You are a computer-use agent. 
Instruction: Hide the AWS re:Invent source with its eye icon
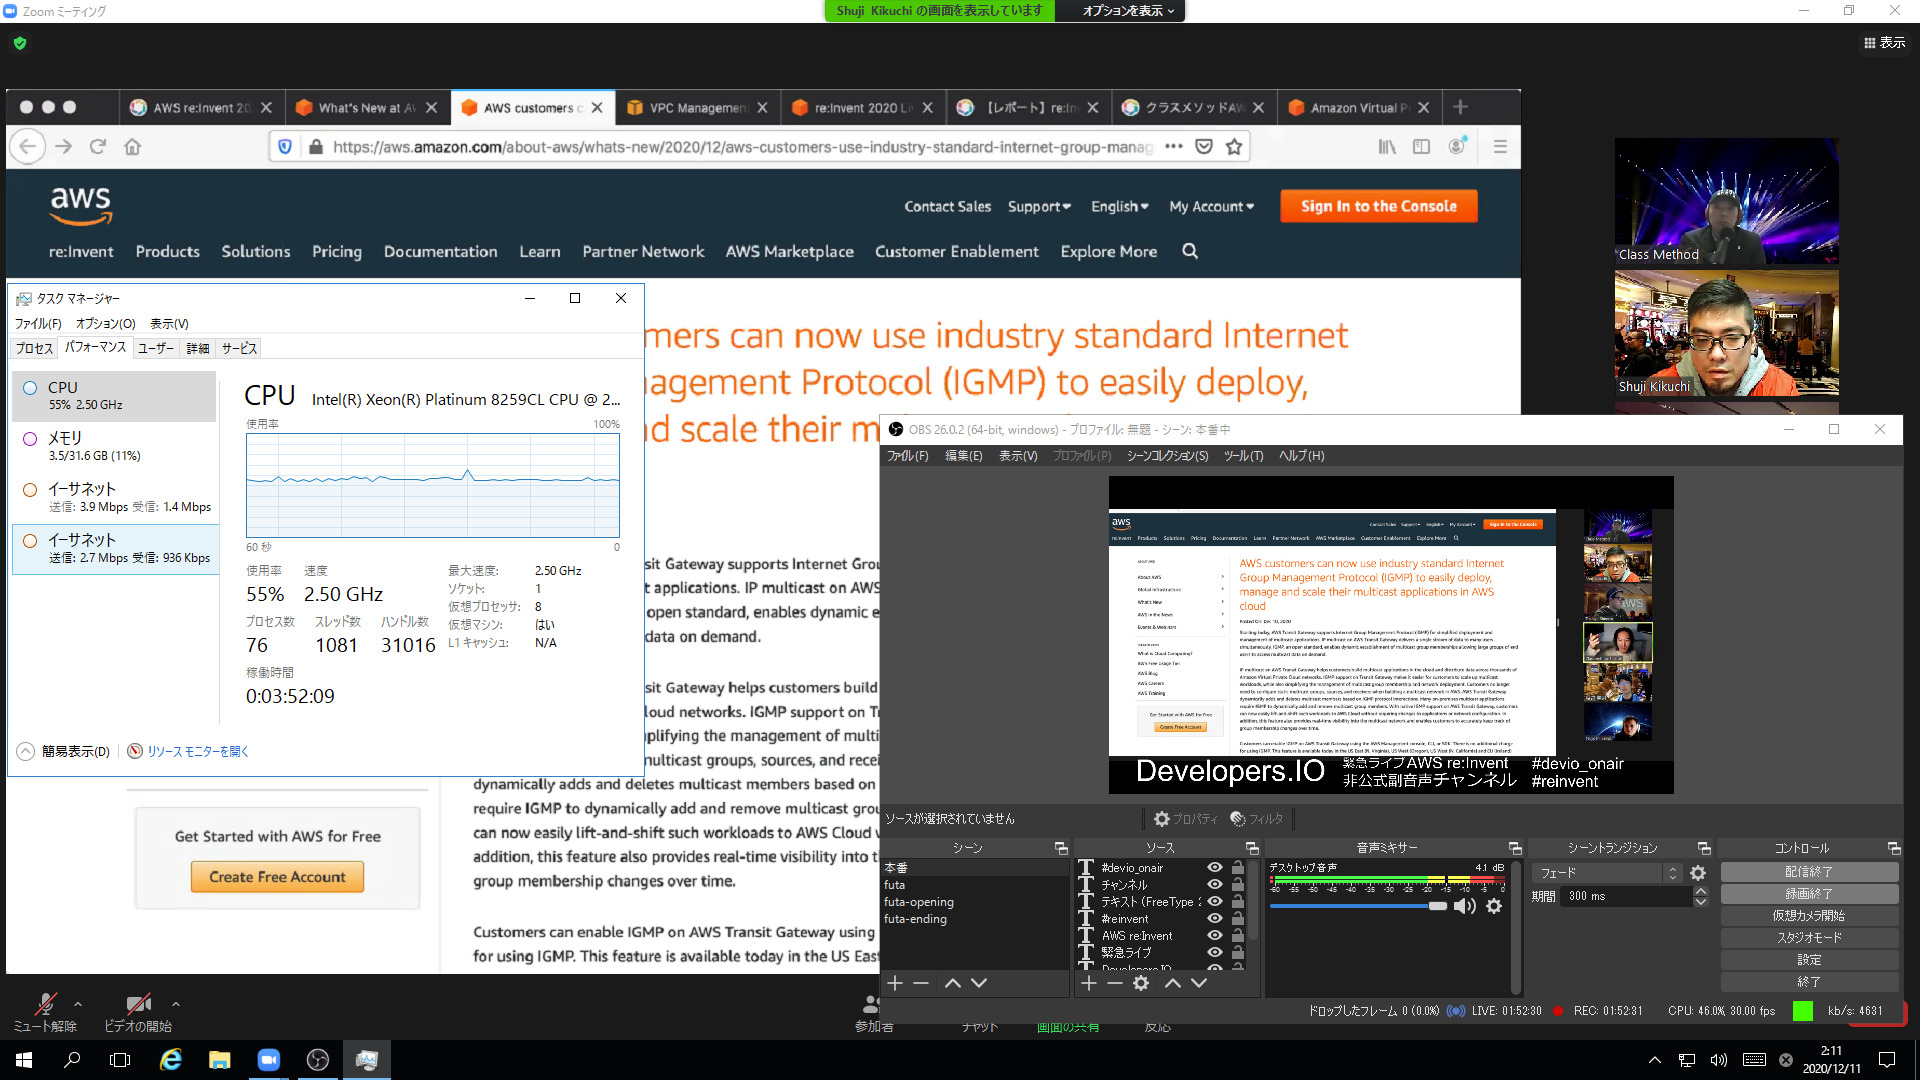point(1215,936)
